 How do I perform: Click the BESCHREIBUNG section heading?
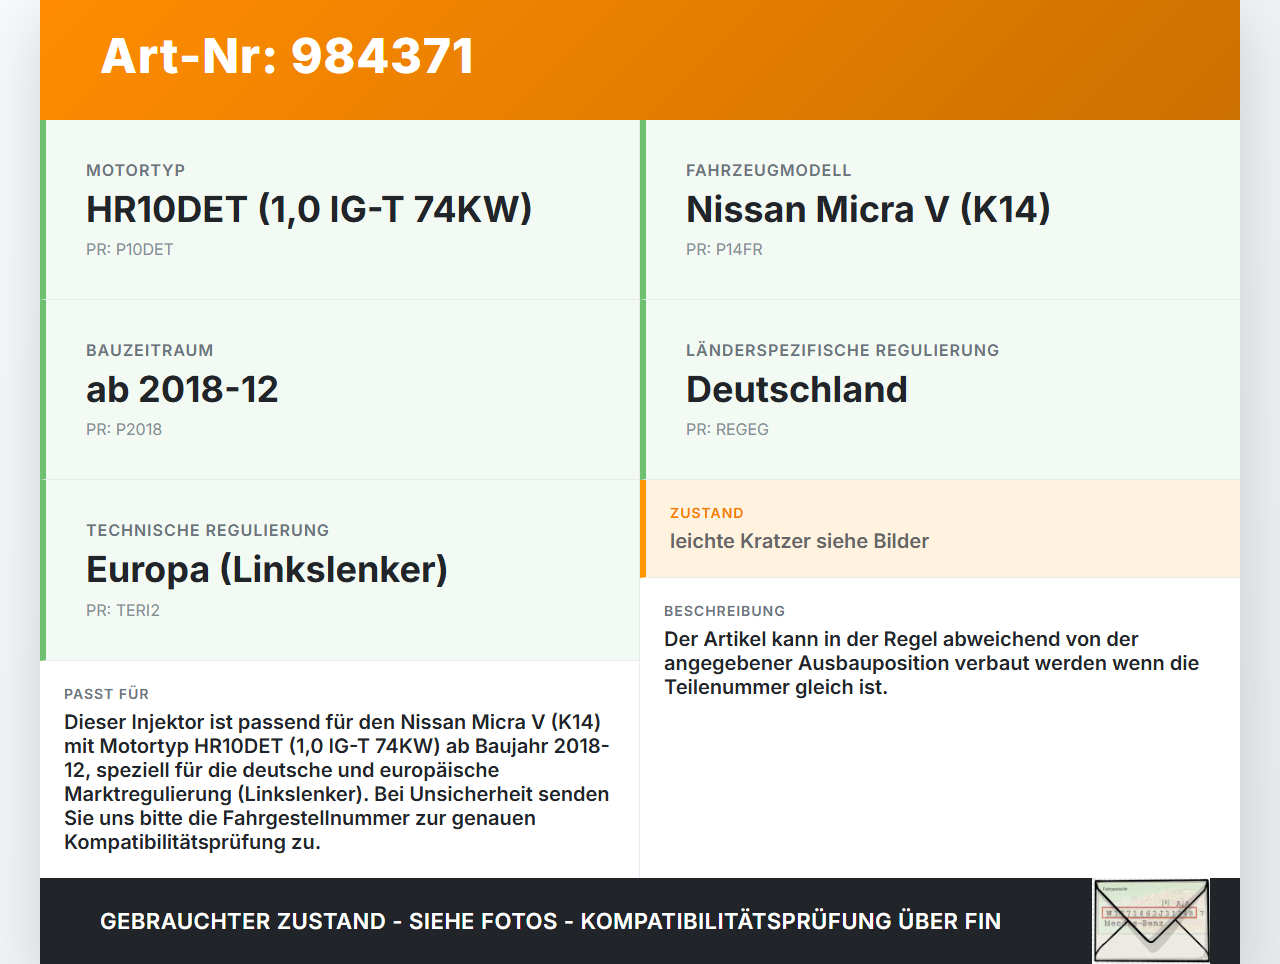click(x=724, y=610)
